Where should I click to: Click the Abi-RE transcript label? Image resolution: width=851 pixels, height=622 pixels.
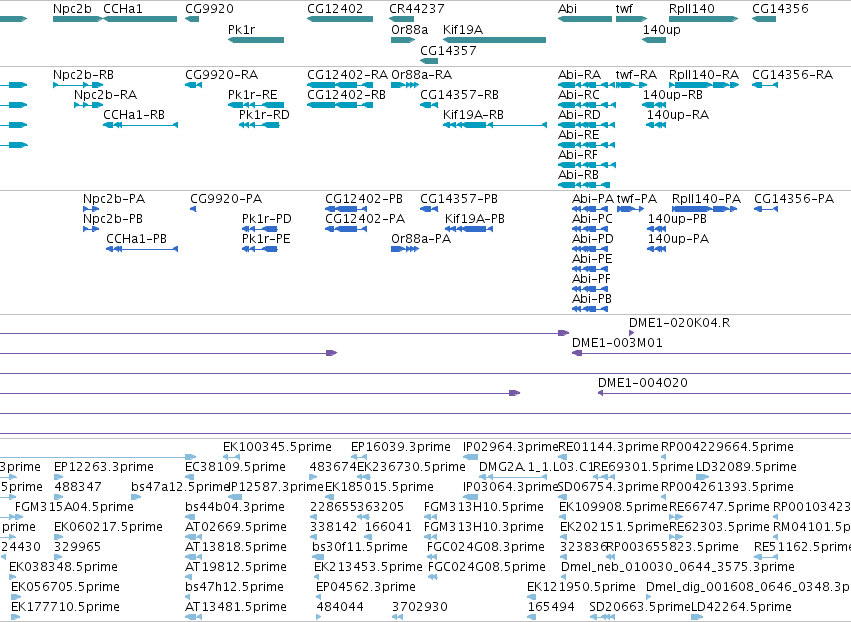pos(579,135)
